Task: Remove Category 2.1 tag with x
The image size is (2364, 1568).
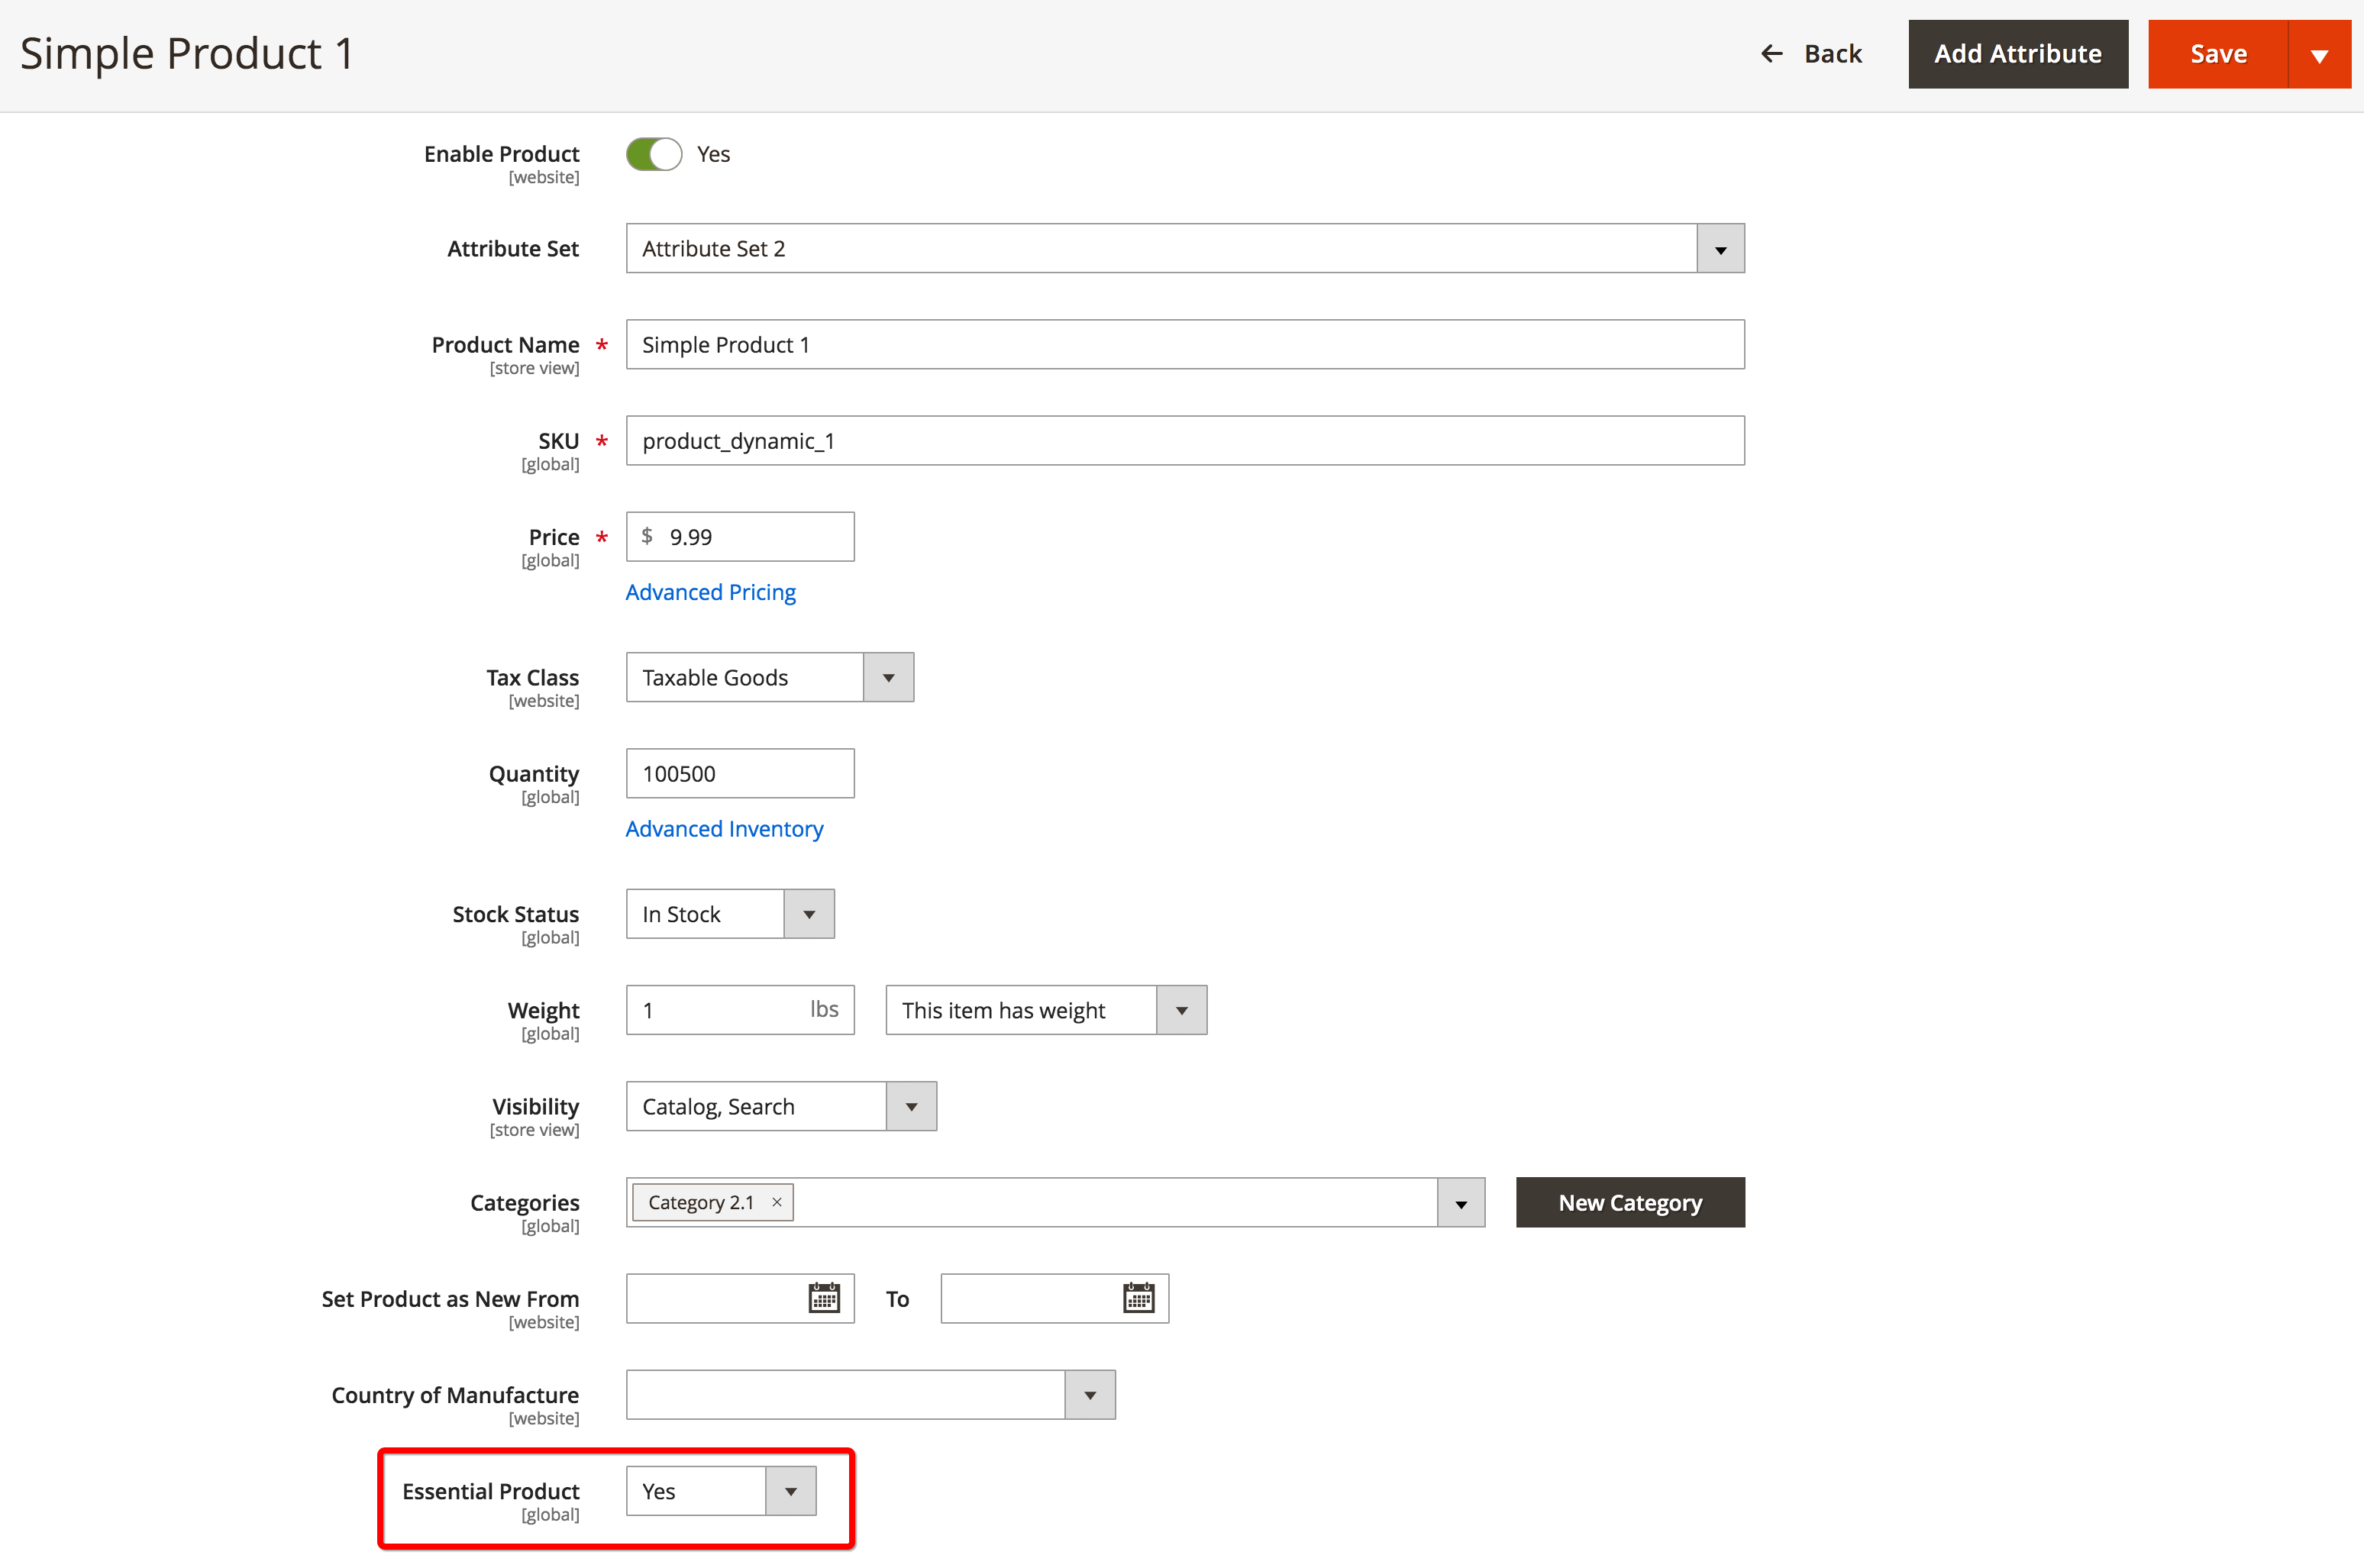Action: 777,1202
